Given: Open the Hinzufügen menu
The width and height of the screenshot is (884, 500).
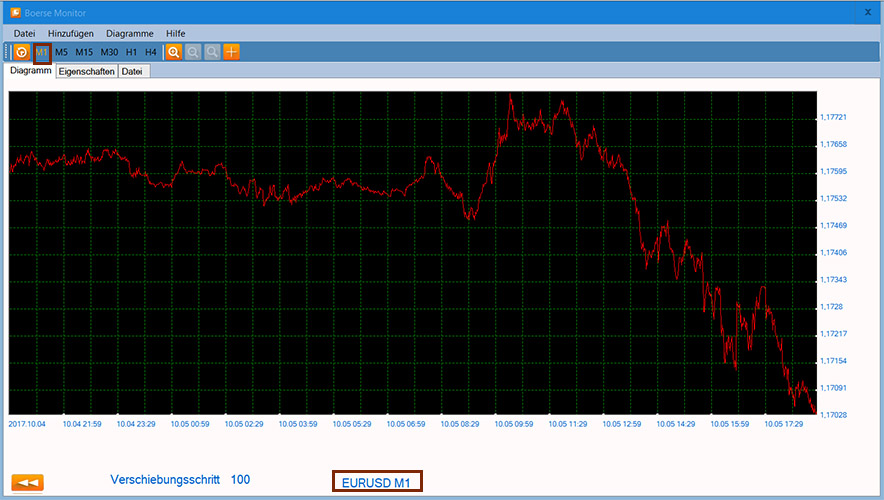Looking at the screenshot, I should [x=71, y=34].
